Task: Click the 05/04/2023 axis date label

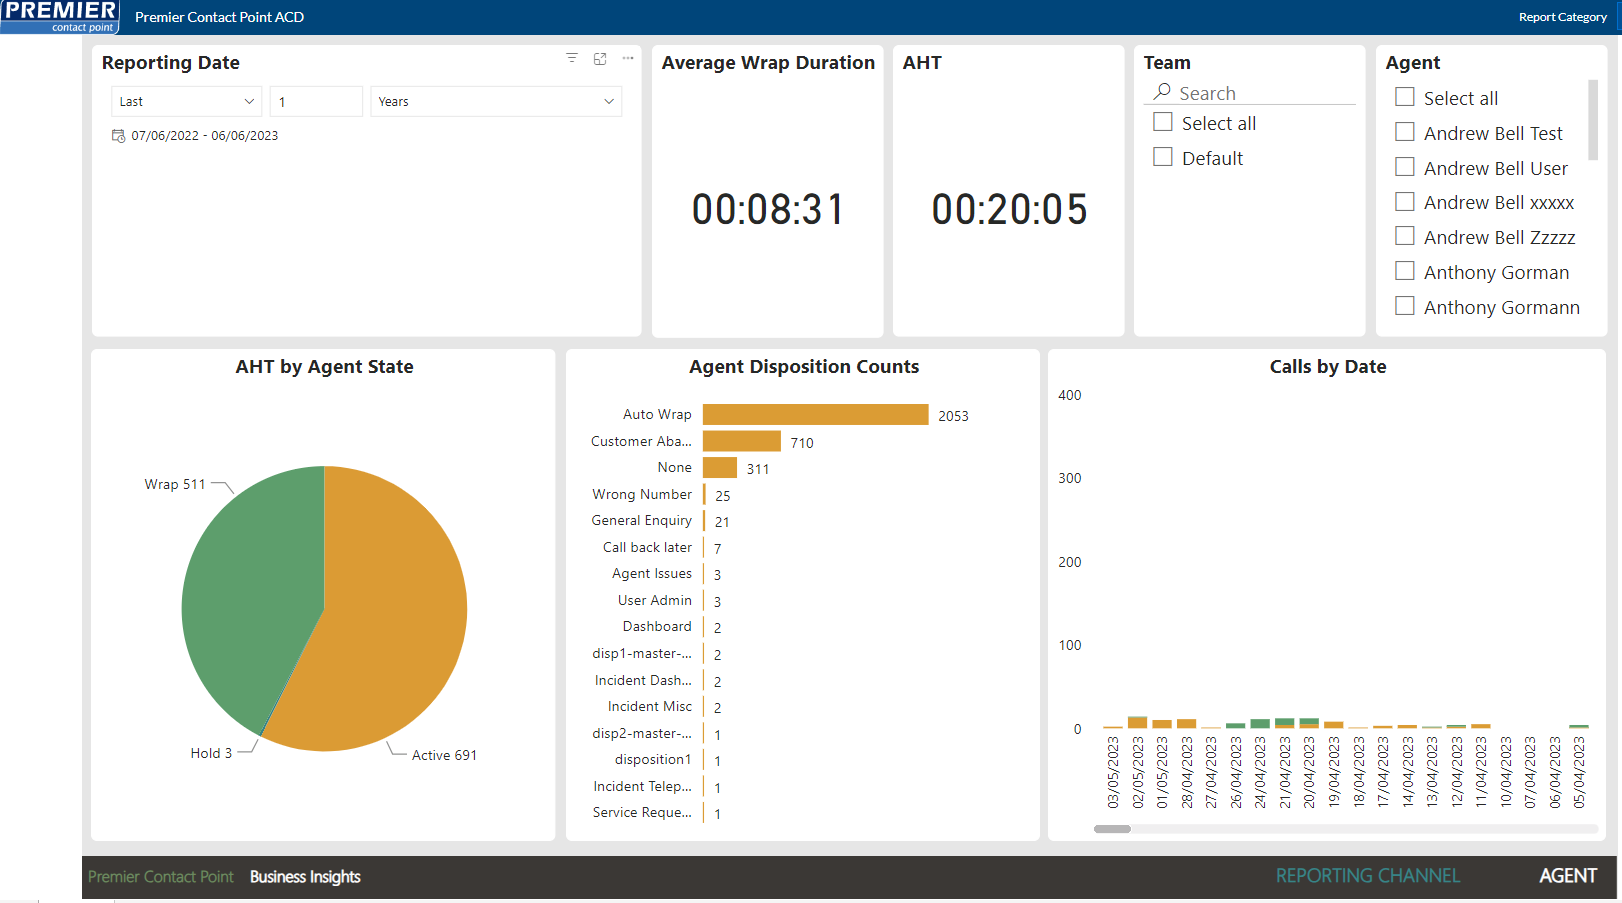Action: tap(1579, 772)
